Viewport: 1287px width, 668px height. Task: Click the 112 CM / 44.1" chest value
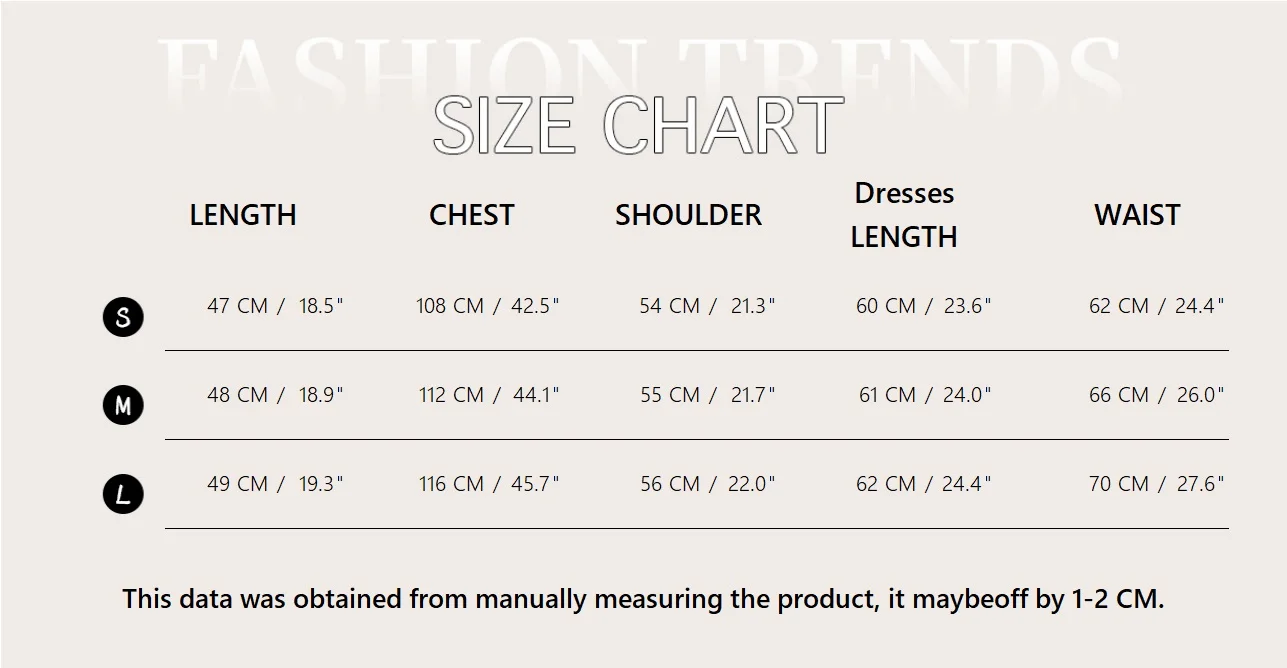[x=489, y=395]
